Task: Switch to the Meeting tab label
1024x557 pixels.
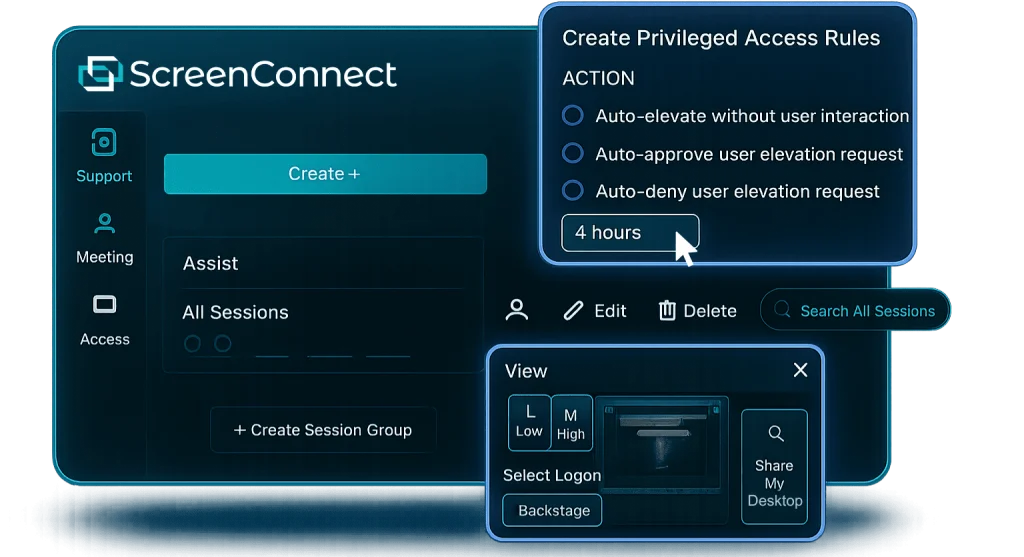Action: coord(104,257)
